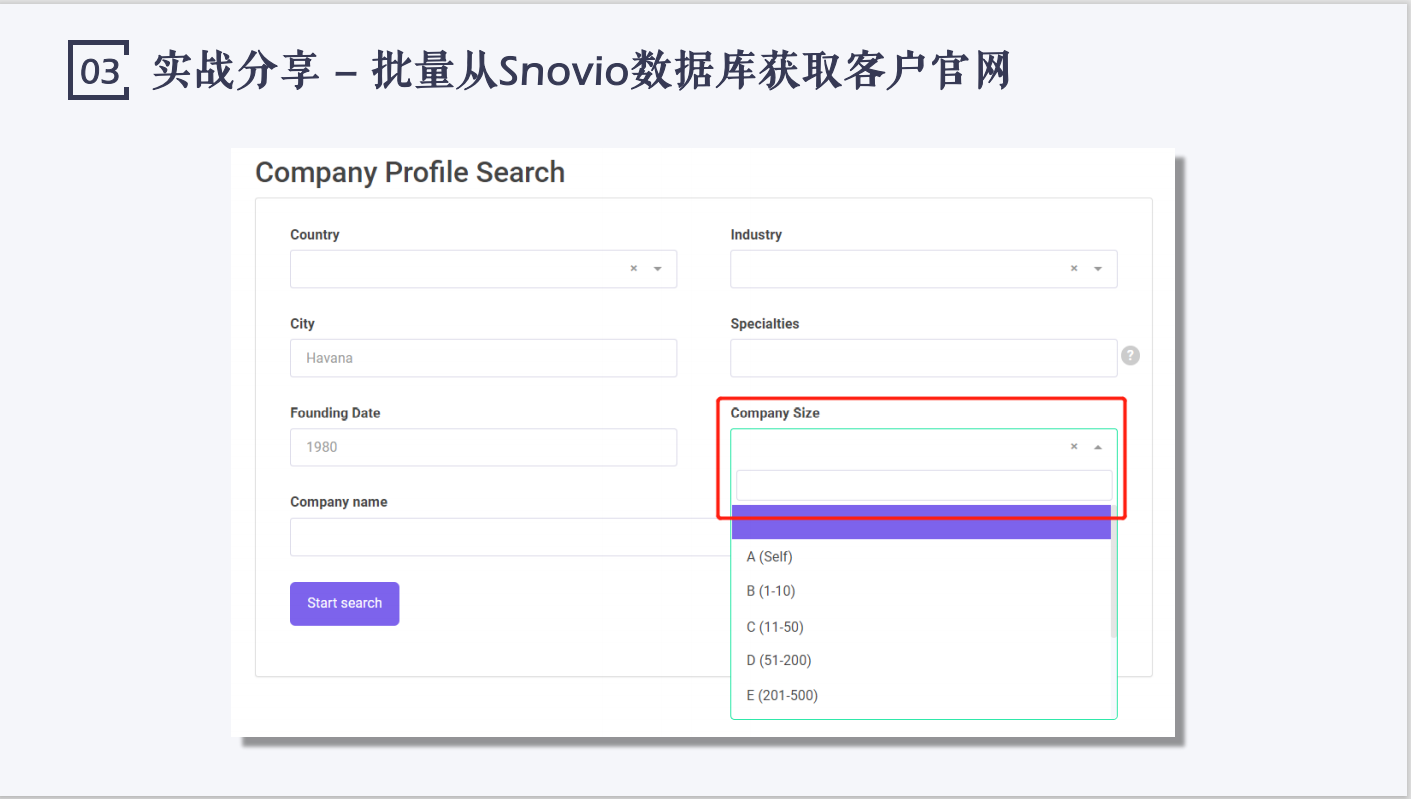Open the Country dropdown

(x=483, y=269)
